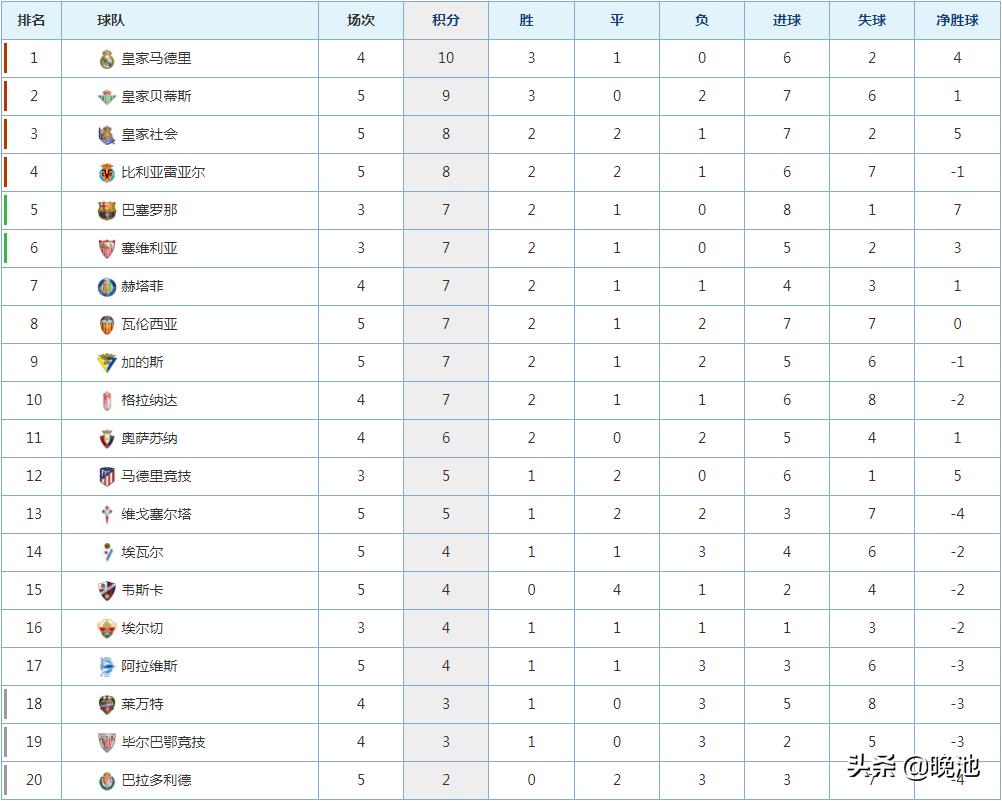Screen dimensions: 1002x801
Task: Click the Barcelona crest beside 巴塞罗那
Action: pos(107,211)
